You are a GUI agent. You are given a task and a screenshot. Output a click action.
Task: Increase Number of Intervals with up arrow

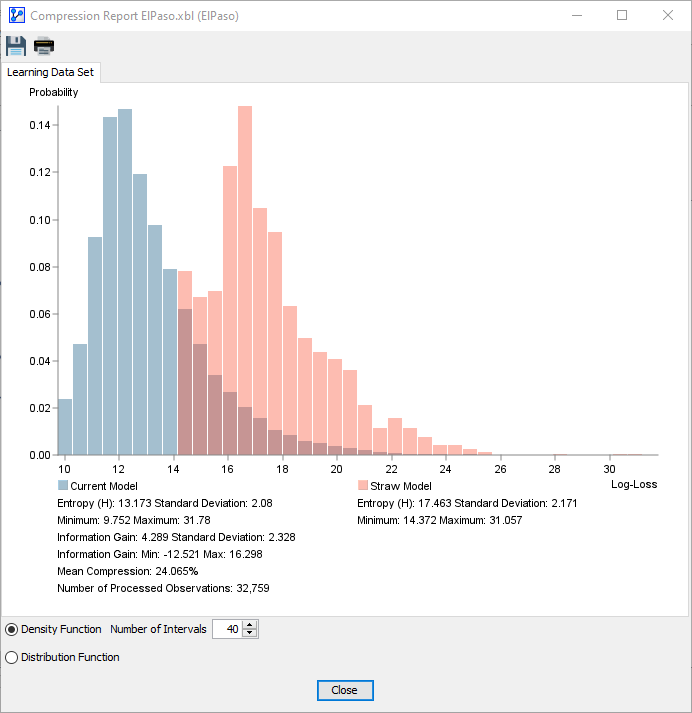(250, 625)
